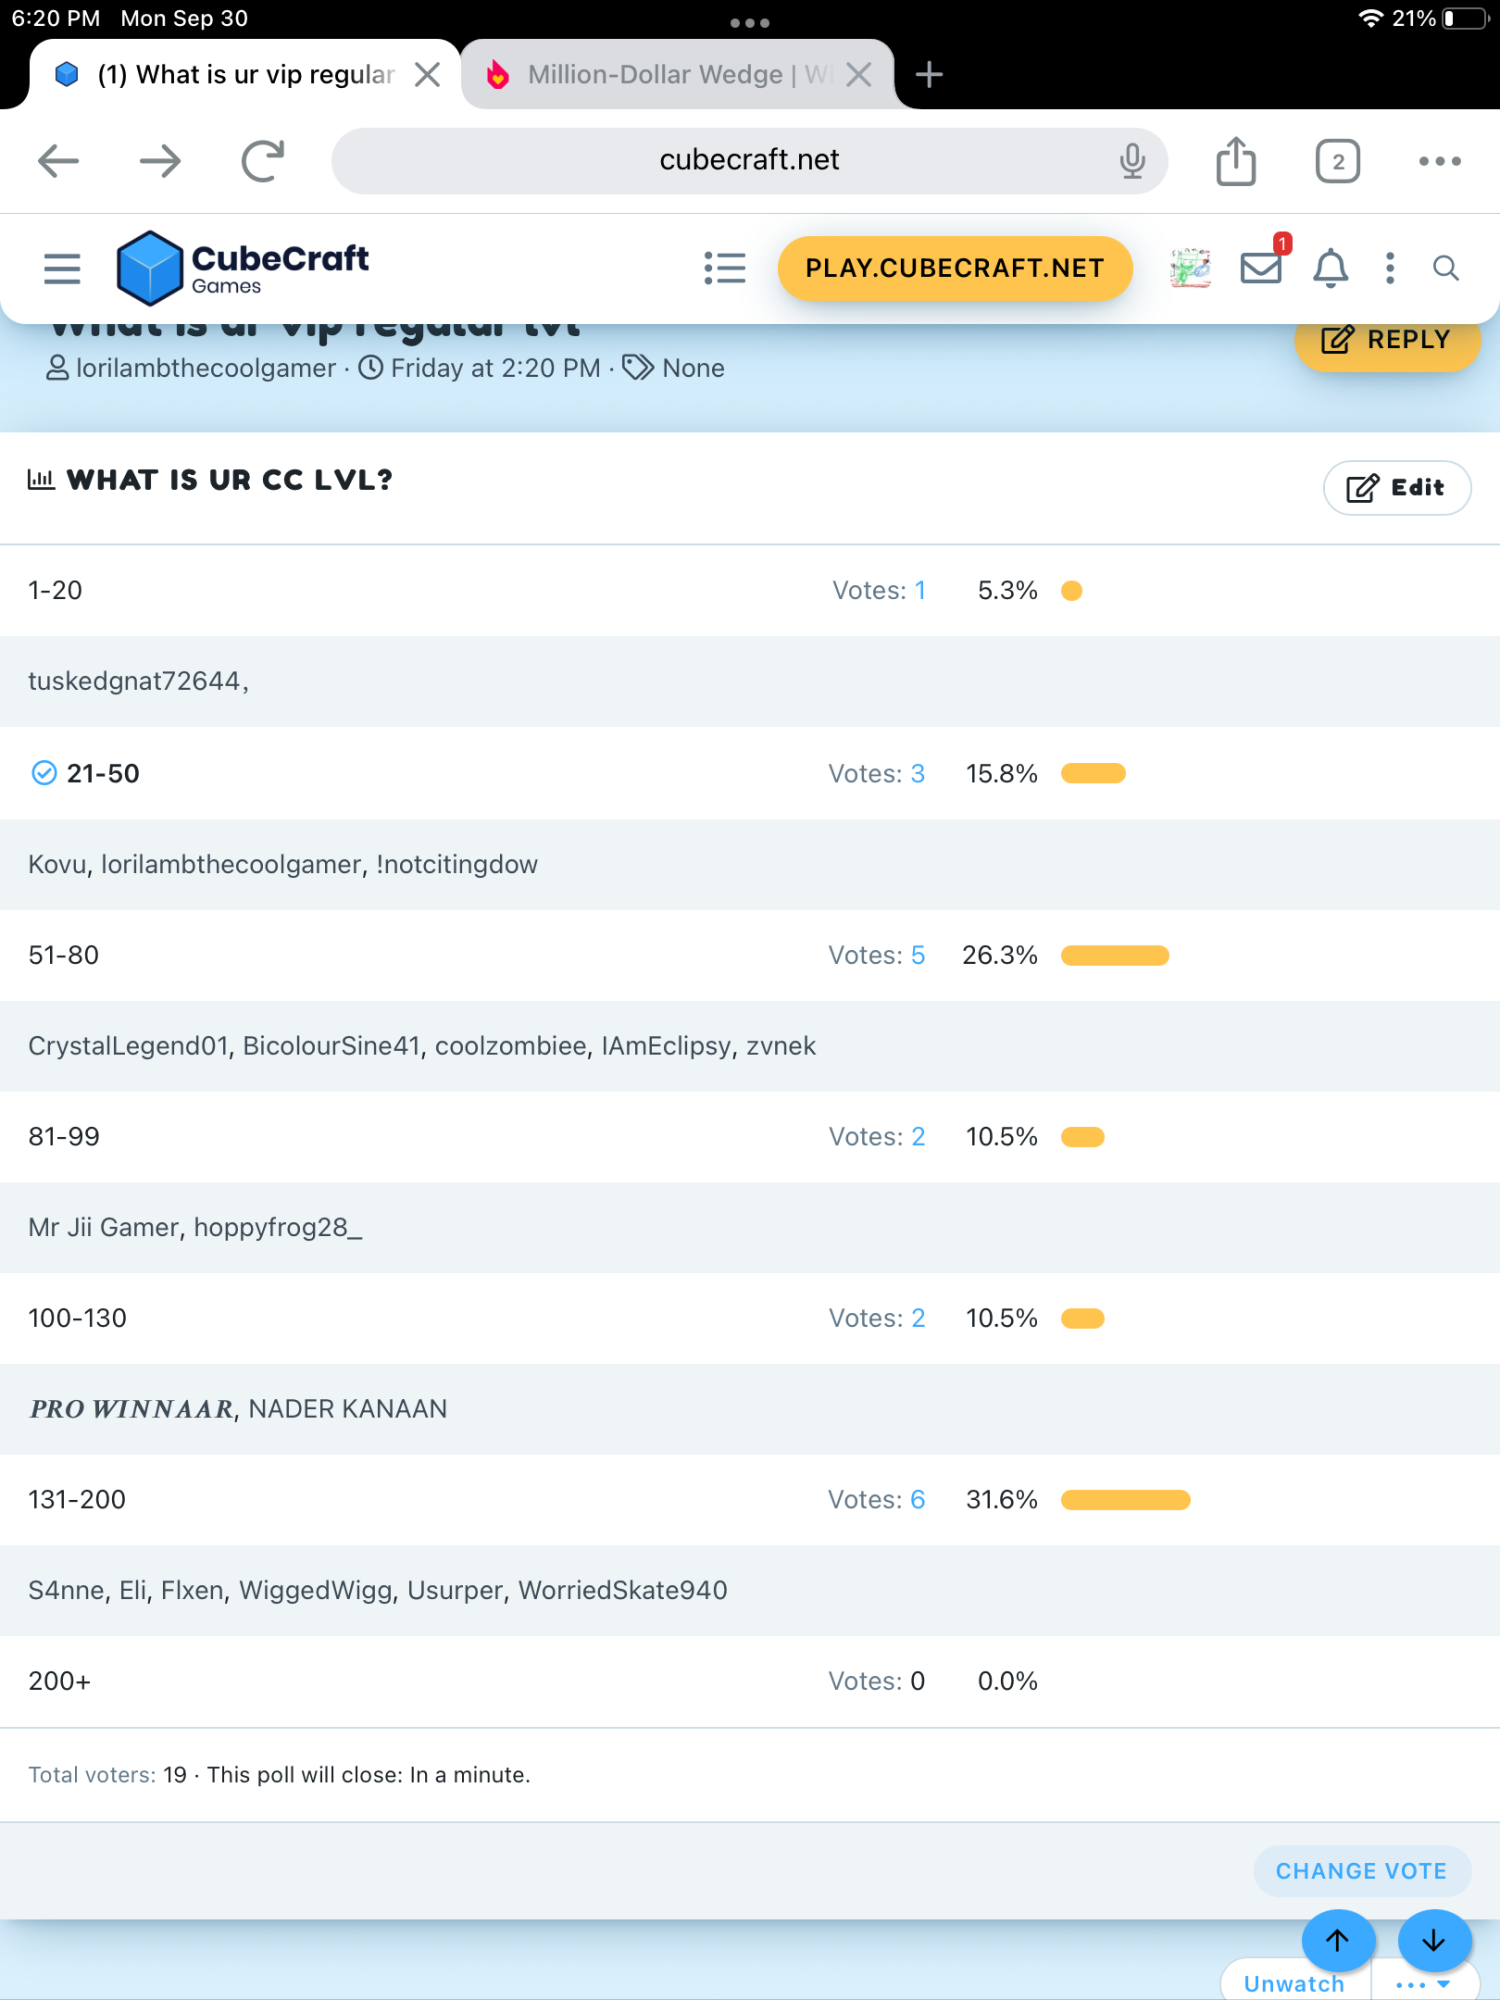
Task: Jump to top with blue up arrow
Action: 1338,1940
